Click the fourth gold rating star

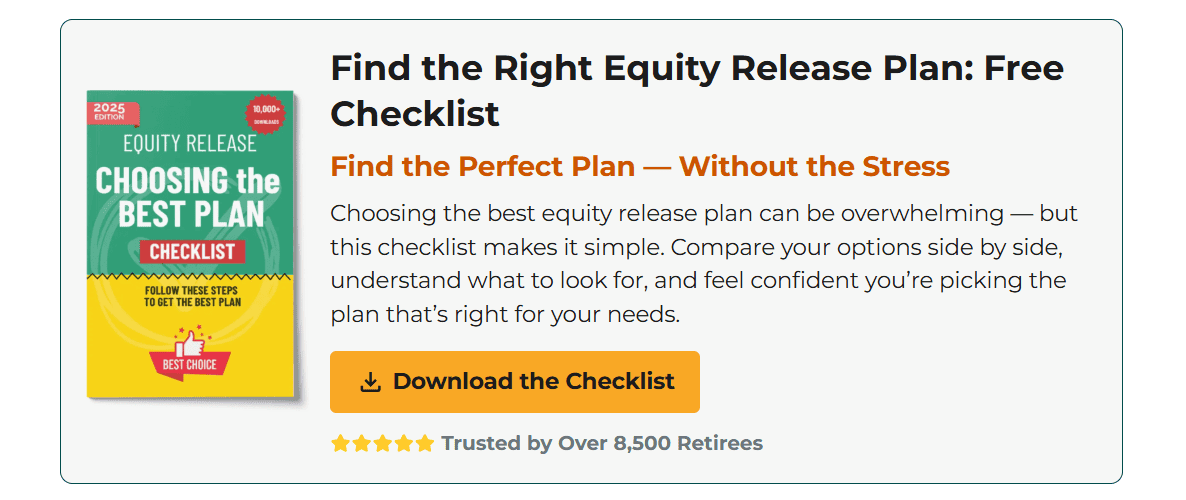pyautogui.click(x=404, y=443)
